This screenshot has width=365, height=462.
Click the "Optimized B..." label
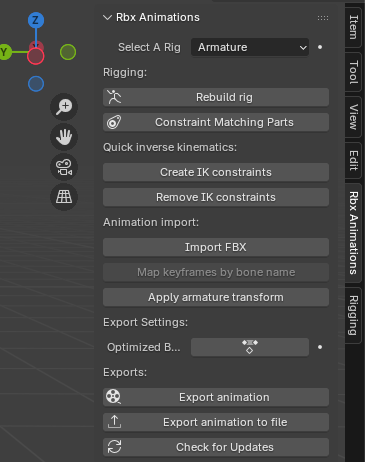coord(144,347)
